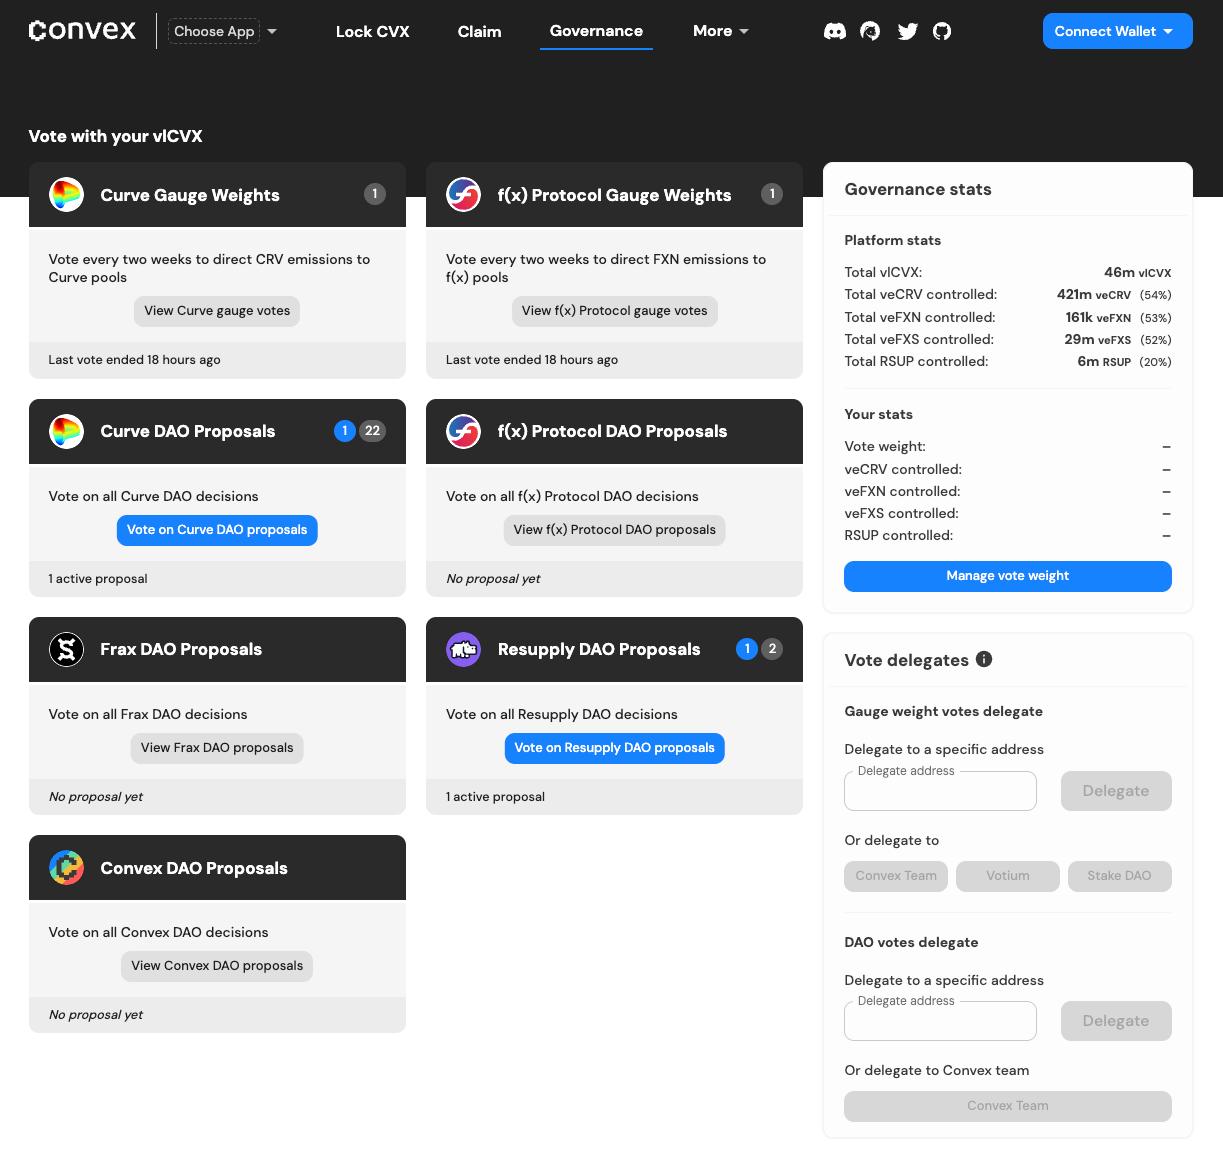Click View f(x) Protocol DAO proposals
The image size is (1223, 1156).
[614, 530]
